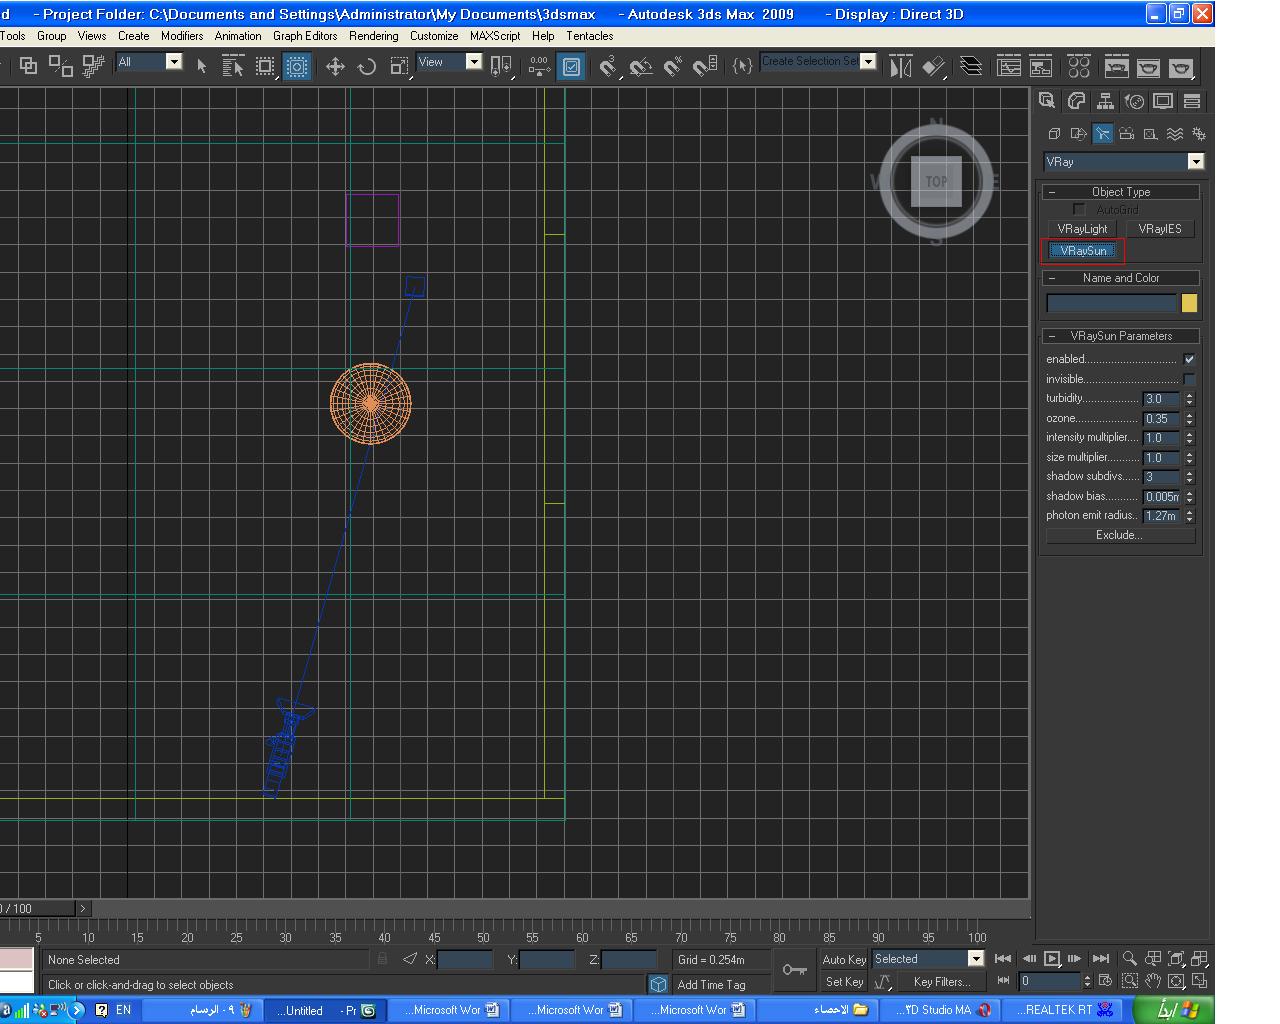The image size is (1280, 1024).
Task: Open Render Setup teapot icon
Action: 1117,67
